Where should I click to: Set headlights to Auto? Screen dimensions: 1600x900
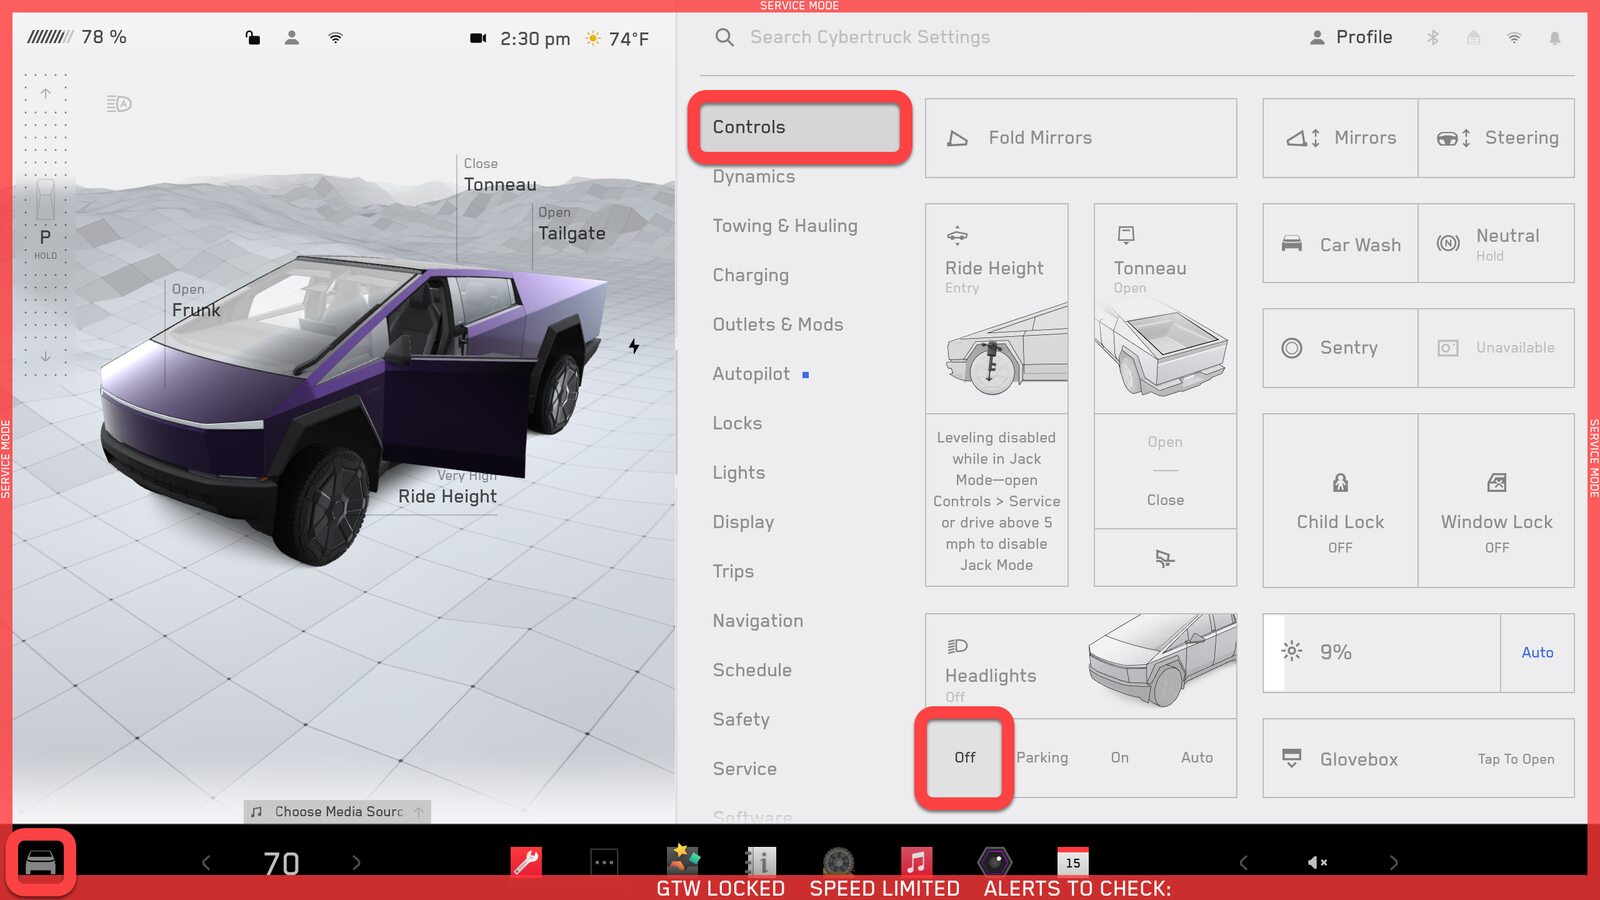click(1196, 757)
